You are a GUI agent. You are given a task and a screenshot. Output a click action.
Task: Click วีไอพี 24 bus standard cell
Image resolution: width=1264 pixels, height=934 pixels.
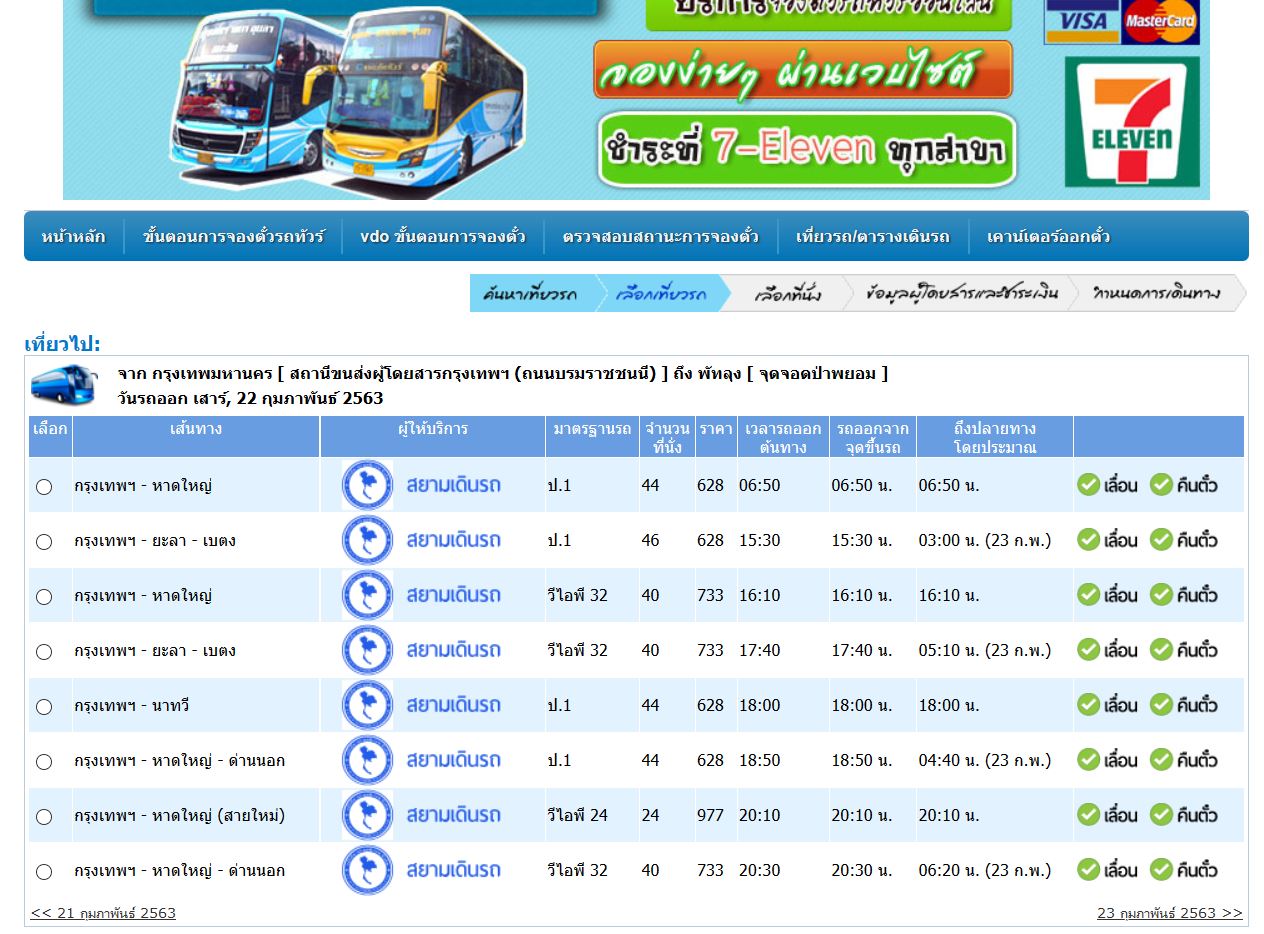click(577, 815)
